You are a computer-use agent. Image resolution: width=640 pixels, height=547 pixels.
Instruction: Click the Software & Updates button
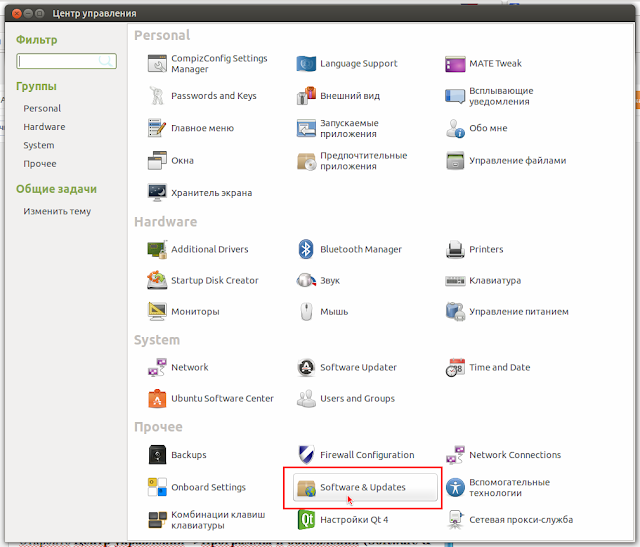click(365, 487)
